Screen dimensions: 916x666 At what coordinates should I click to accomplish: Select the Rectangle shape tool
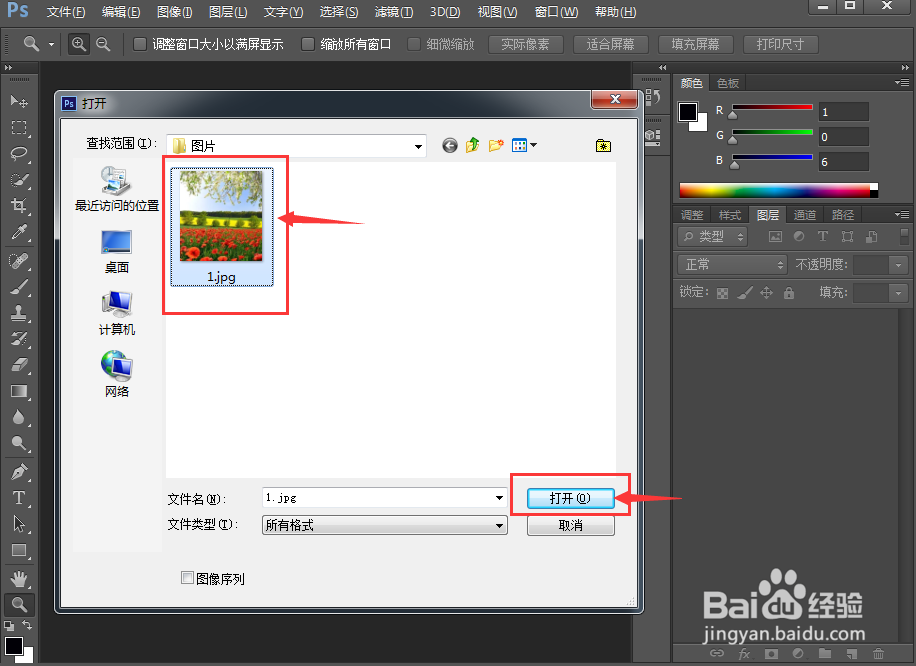click(x=19, y=550)
